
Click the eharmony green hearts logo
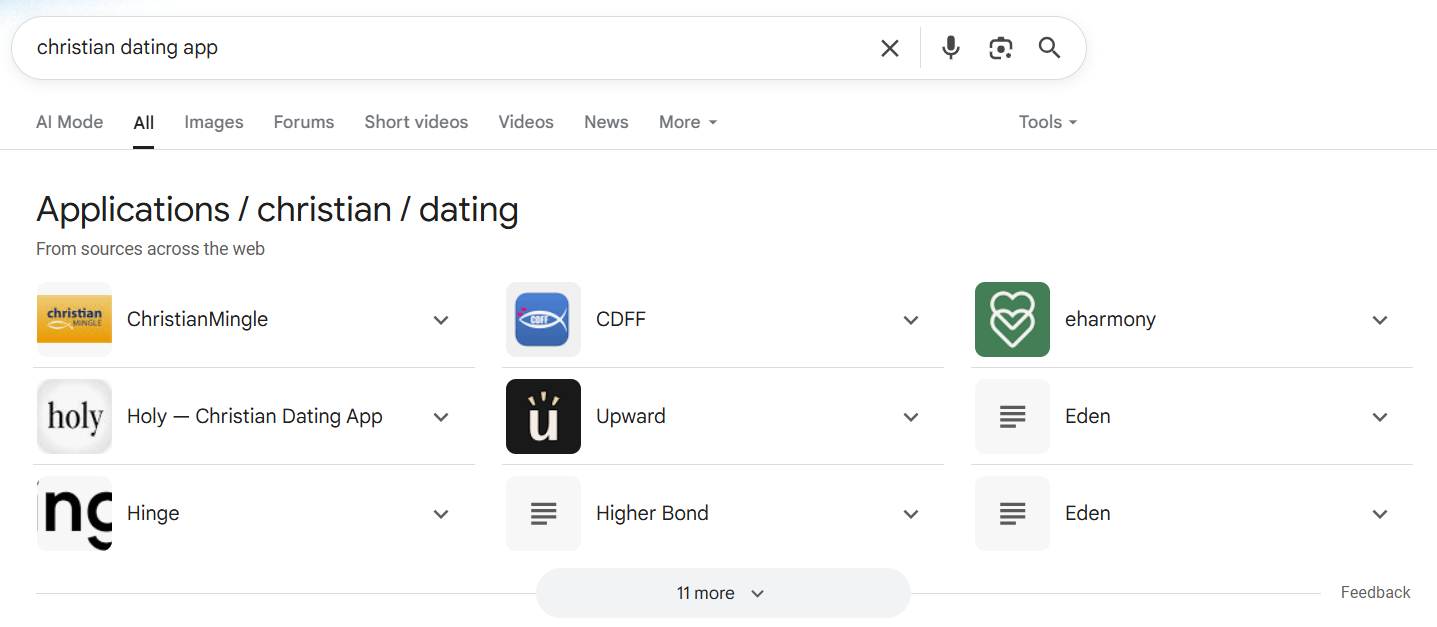pos(1012,320)
